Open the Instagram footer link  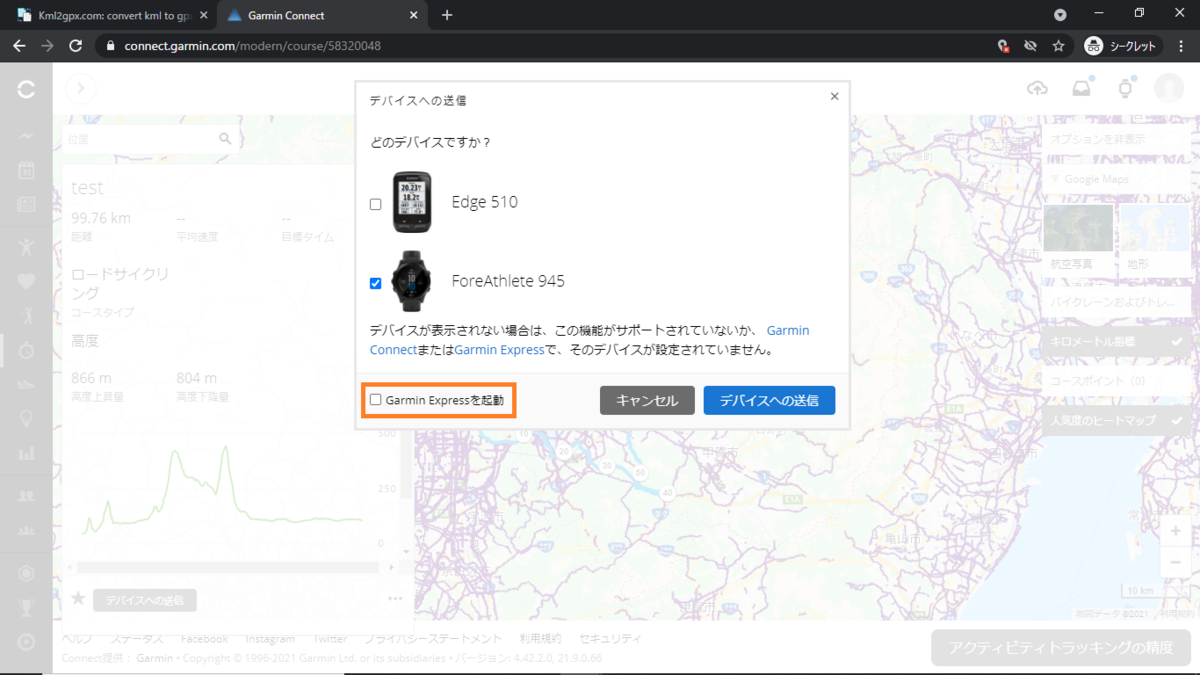270,638
